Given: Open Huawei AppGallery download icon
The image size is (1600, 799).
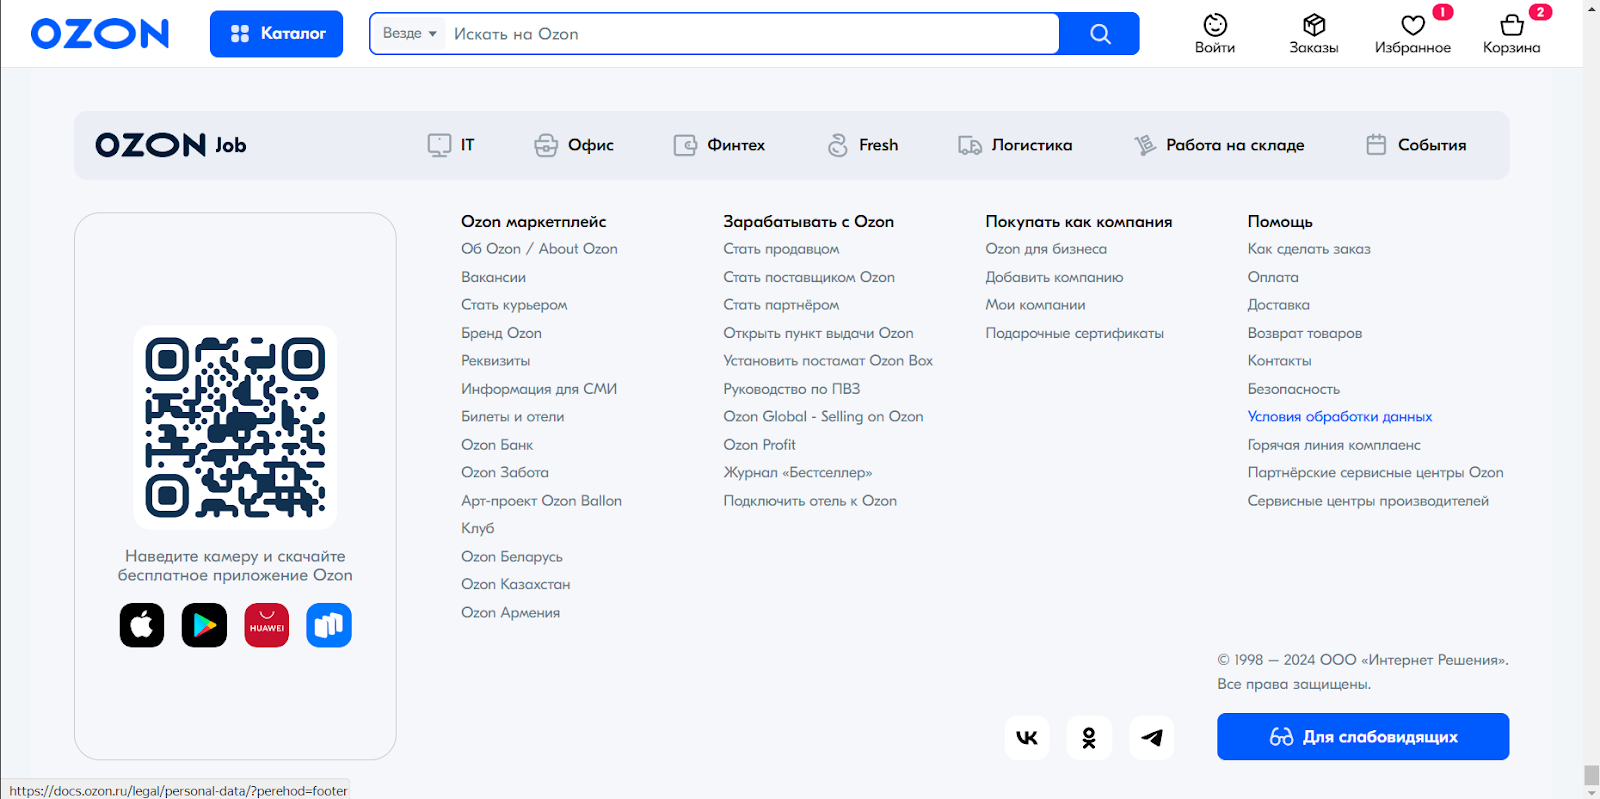Looking at the screenshot, I should 267,626.
